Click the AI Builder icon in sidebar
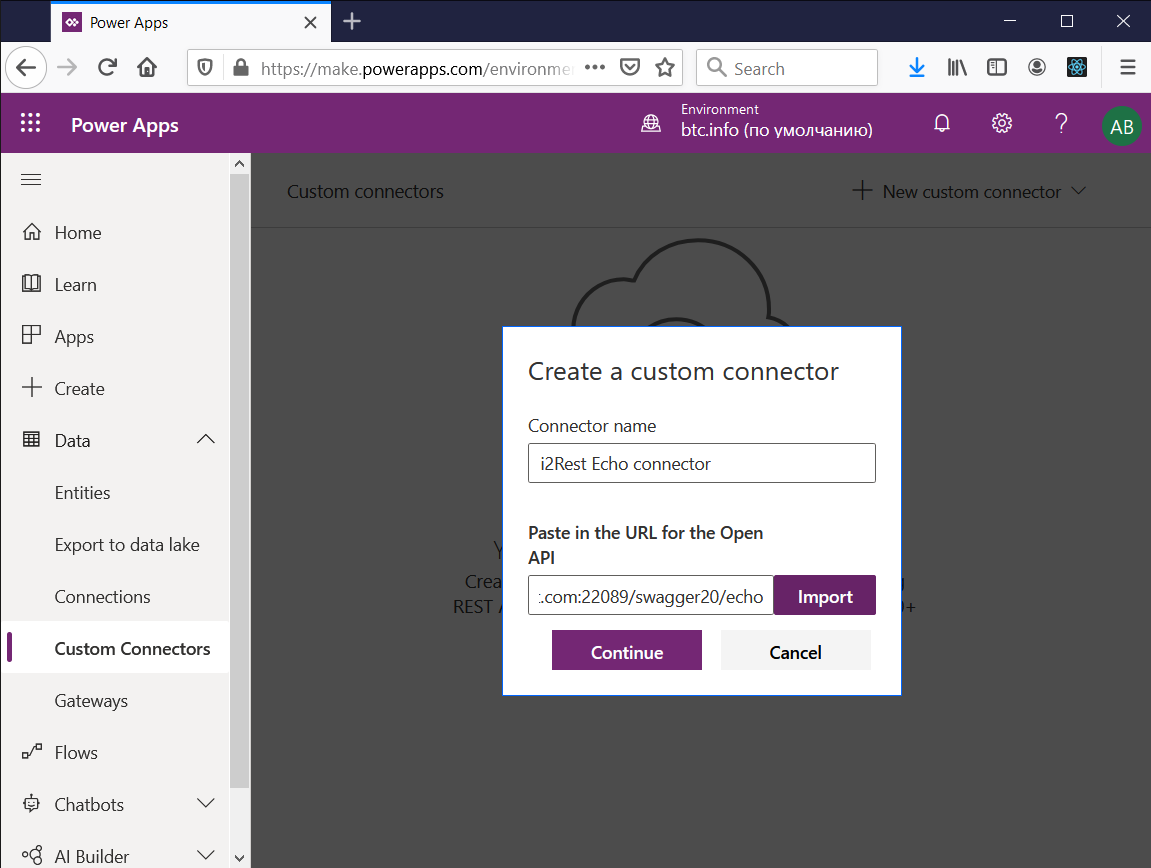 point(32,855)
